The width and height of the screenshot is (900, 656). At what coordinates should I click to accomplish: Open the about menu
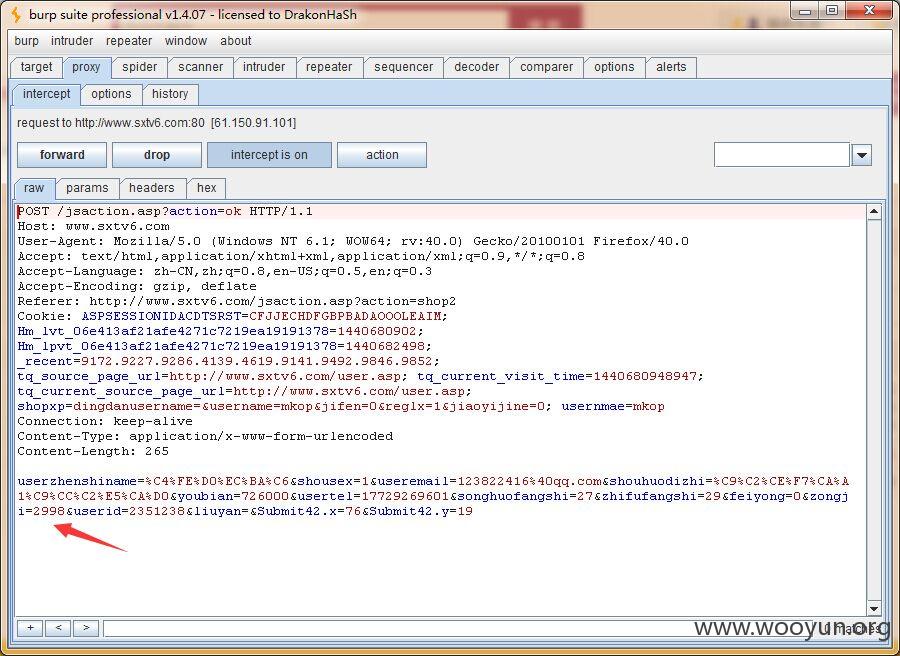pos(235,41)
